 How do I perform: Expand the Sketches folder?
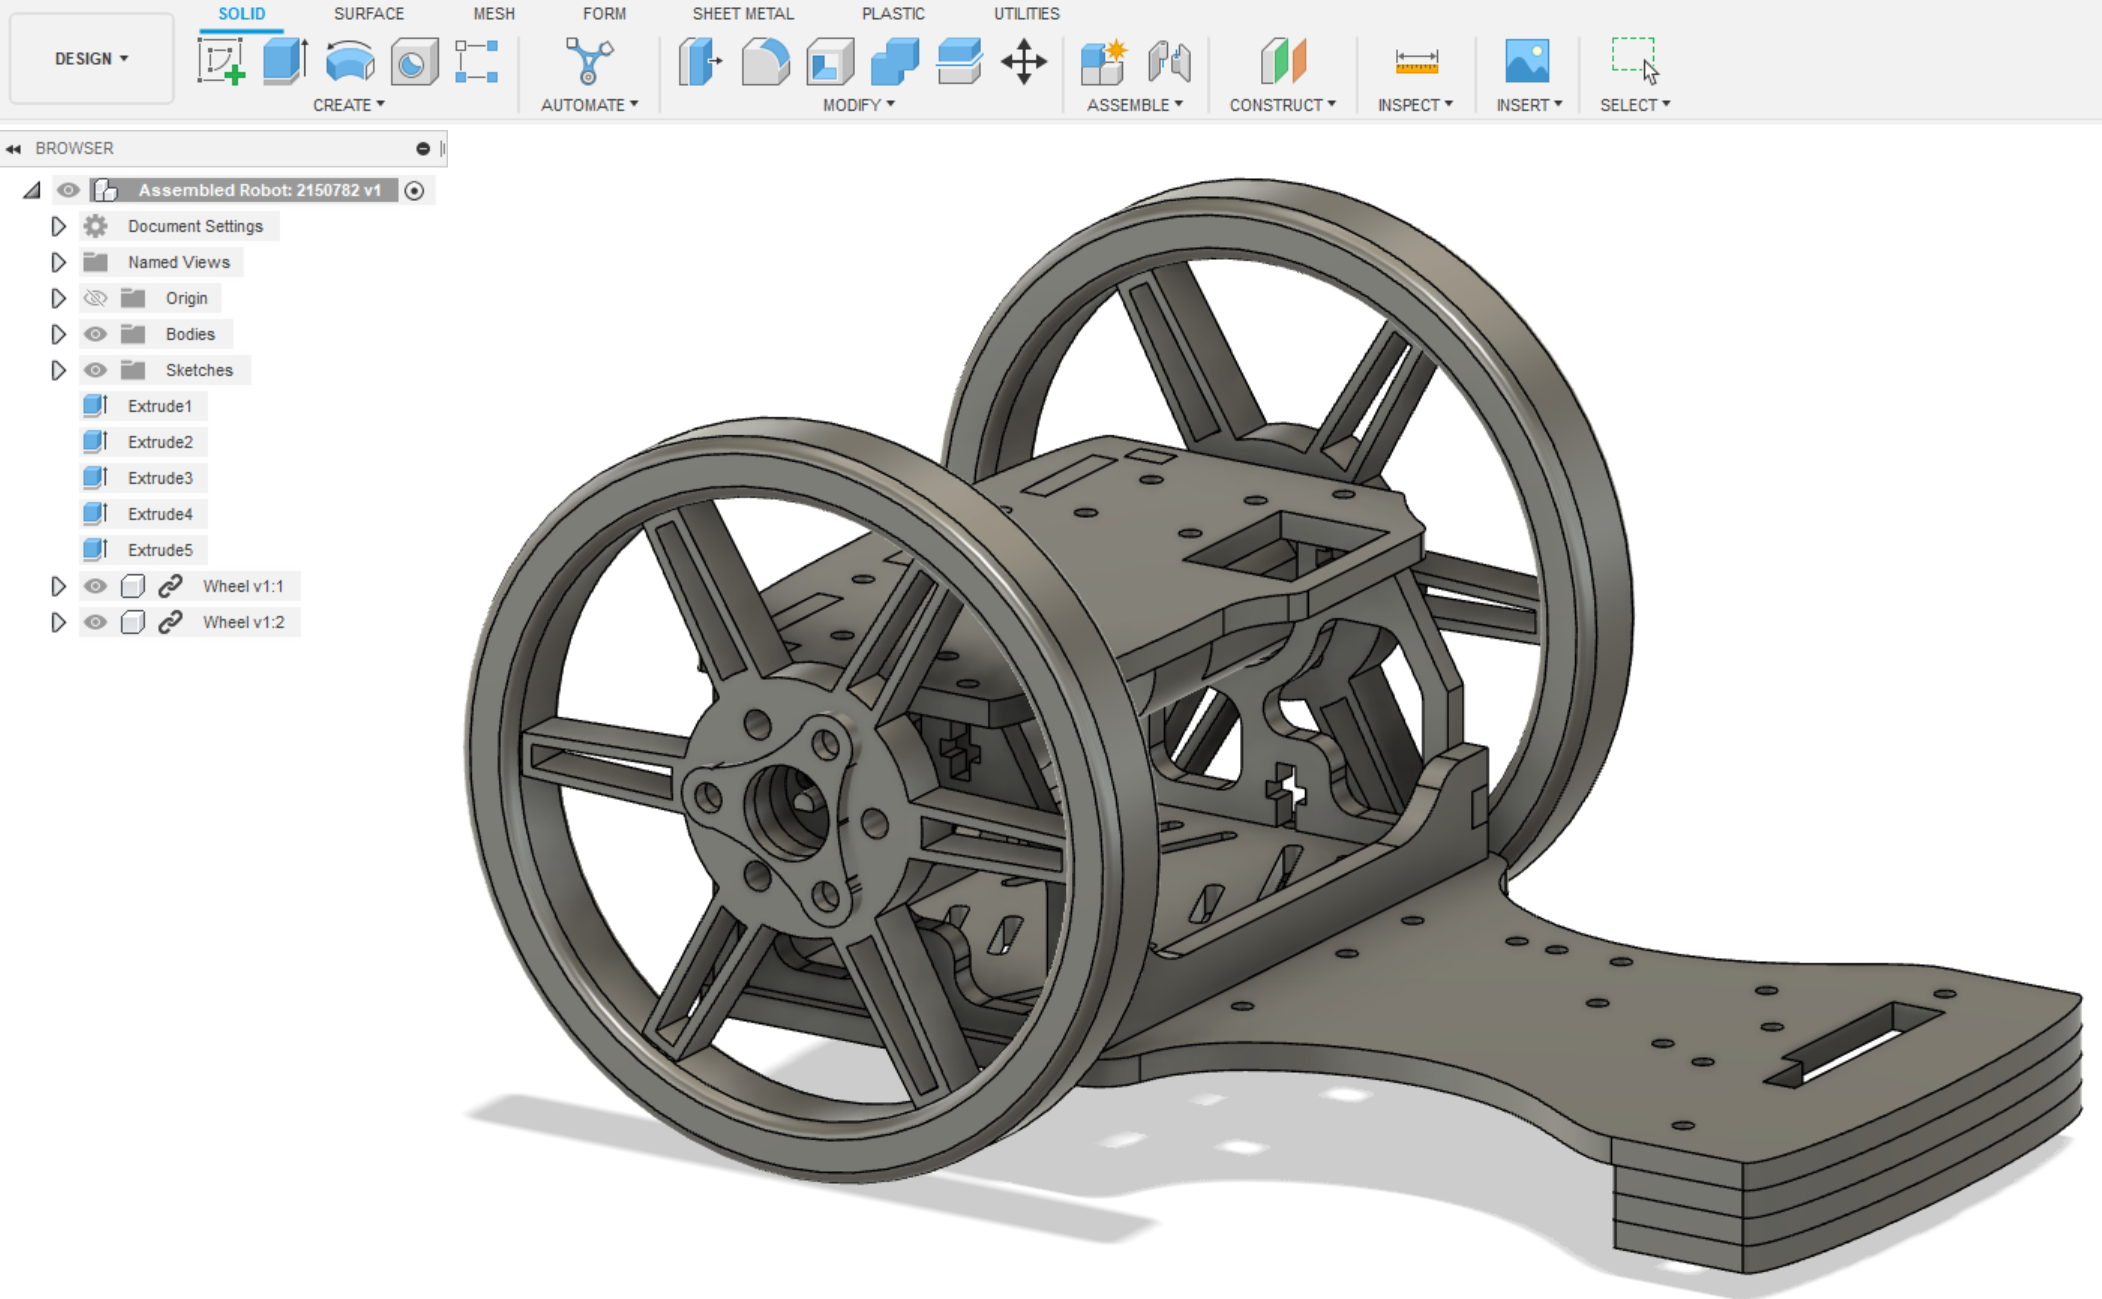click(58, 370)
